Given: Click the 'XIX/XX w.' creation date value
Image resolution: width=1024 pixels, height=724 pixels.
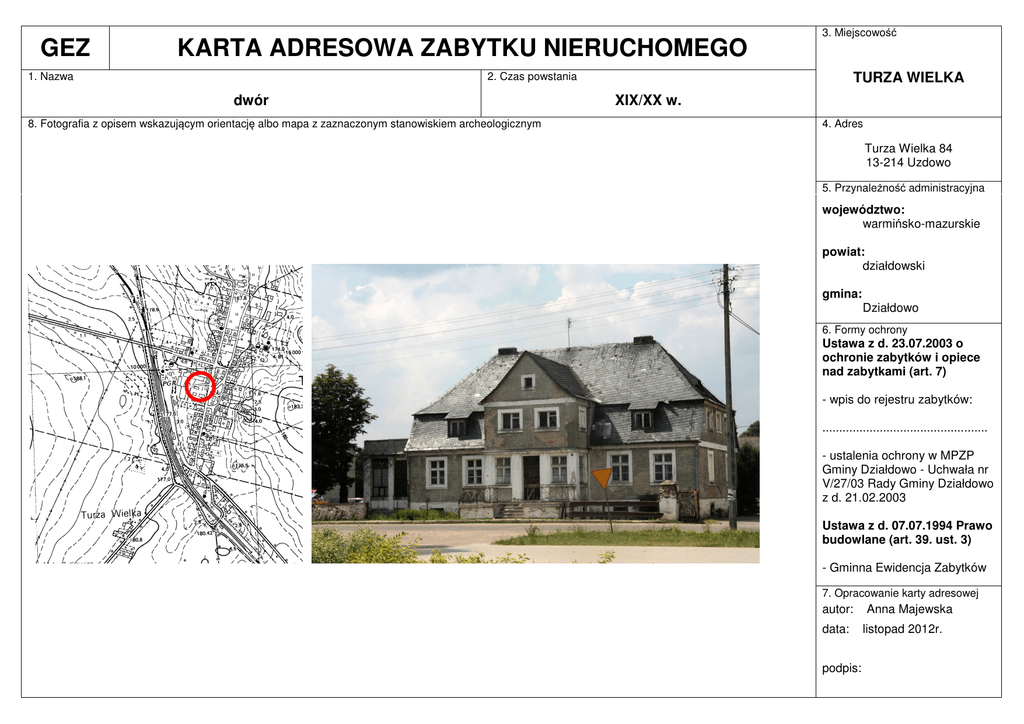Looking at the screenshot, I should coord(647,100).
